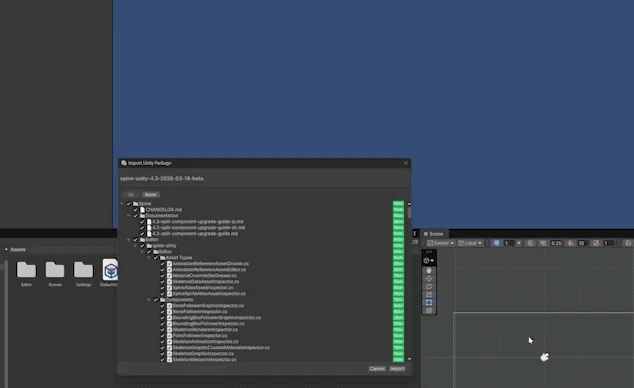634x388 pixels.
Task: Uncheck BoneFollowerGraphicInspector.cs checkbox
Action: (x=163, y=306)
